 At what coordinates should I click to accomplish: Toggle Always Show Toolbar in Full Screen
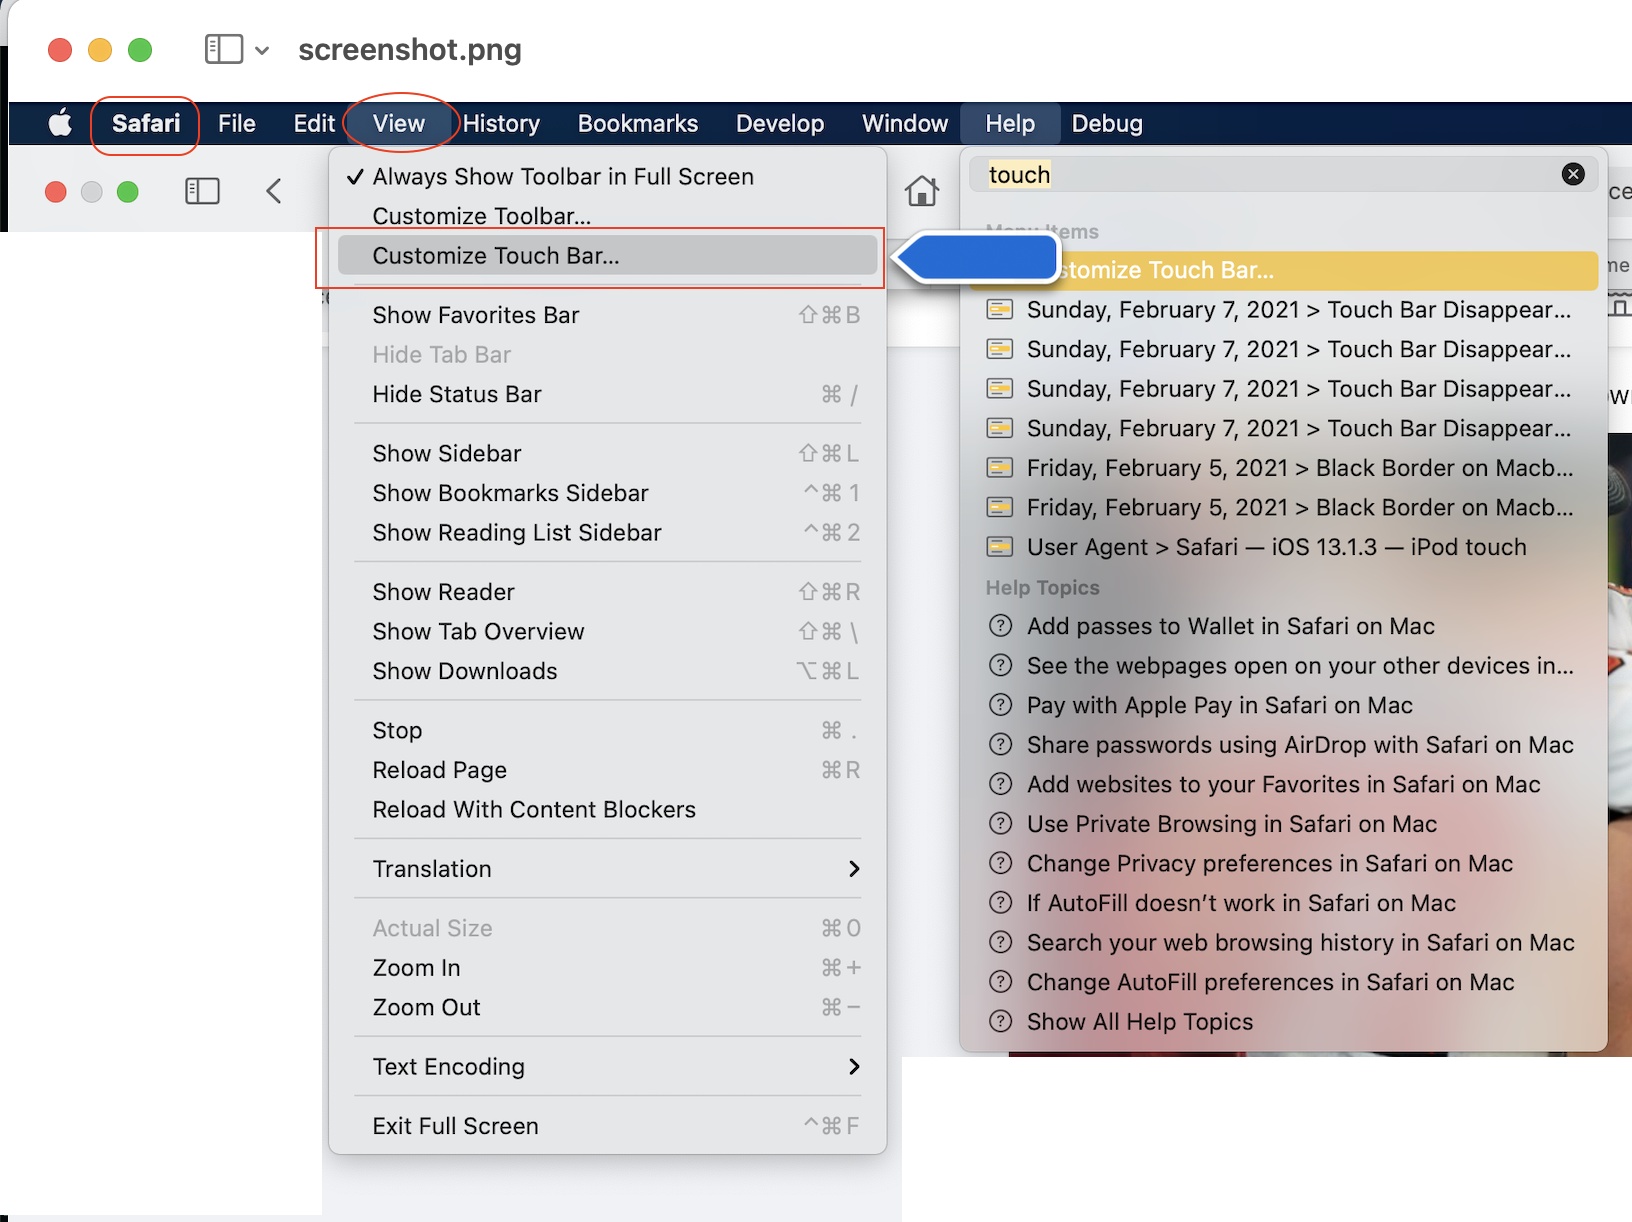(x=607, y=177)
